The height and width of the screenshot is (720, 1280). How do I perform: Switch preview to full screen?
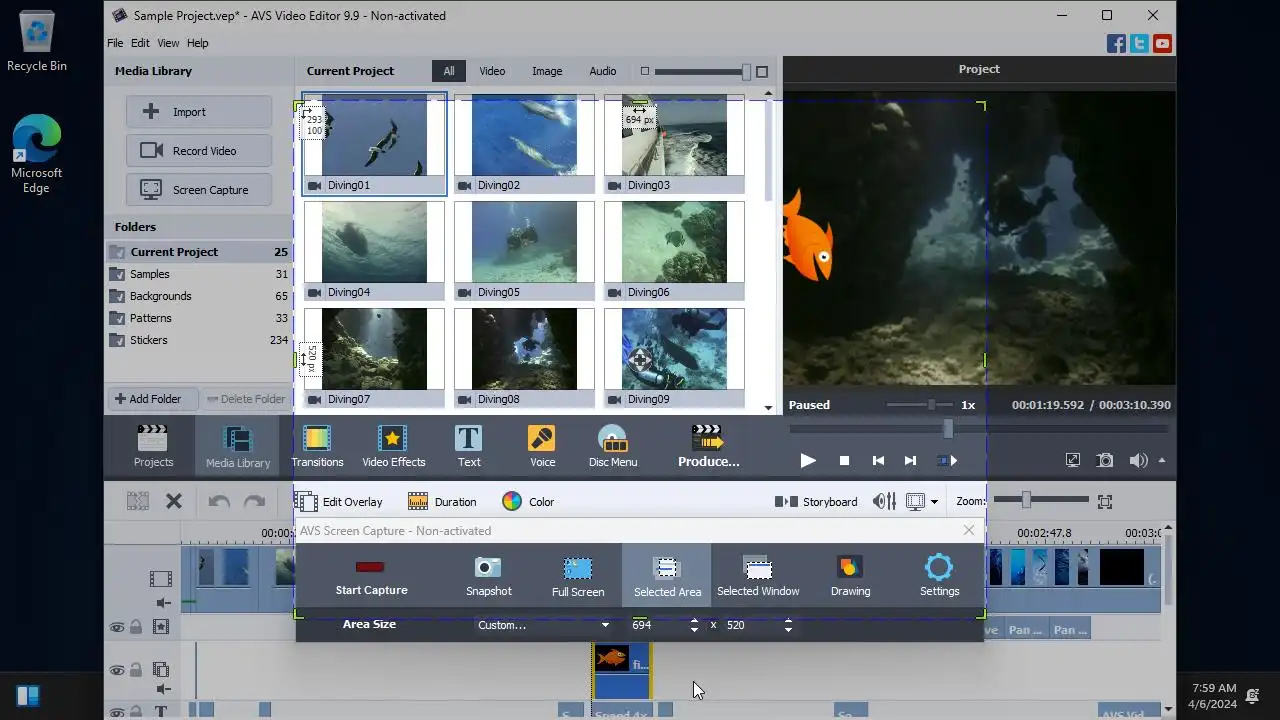tap(1073, 461)
